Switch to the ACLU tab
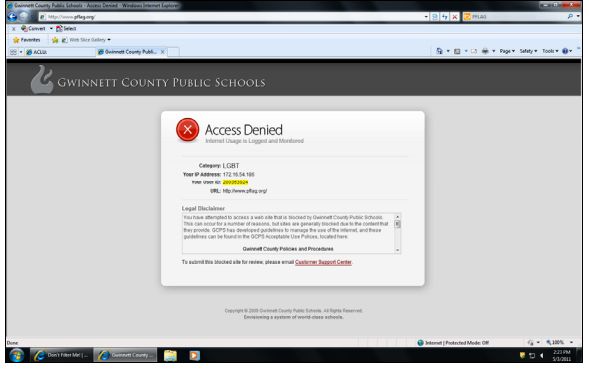This screenshot has width=589, height=369. (x=60, y=52)
